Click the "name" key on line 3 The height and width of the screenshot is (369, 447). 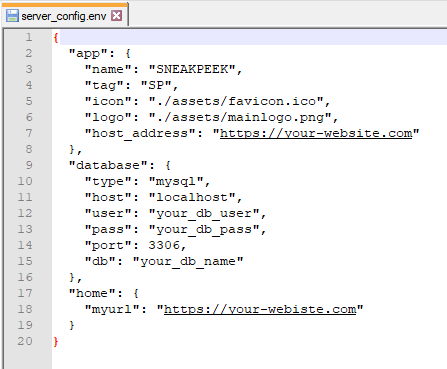108,69
